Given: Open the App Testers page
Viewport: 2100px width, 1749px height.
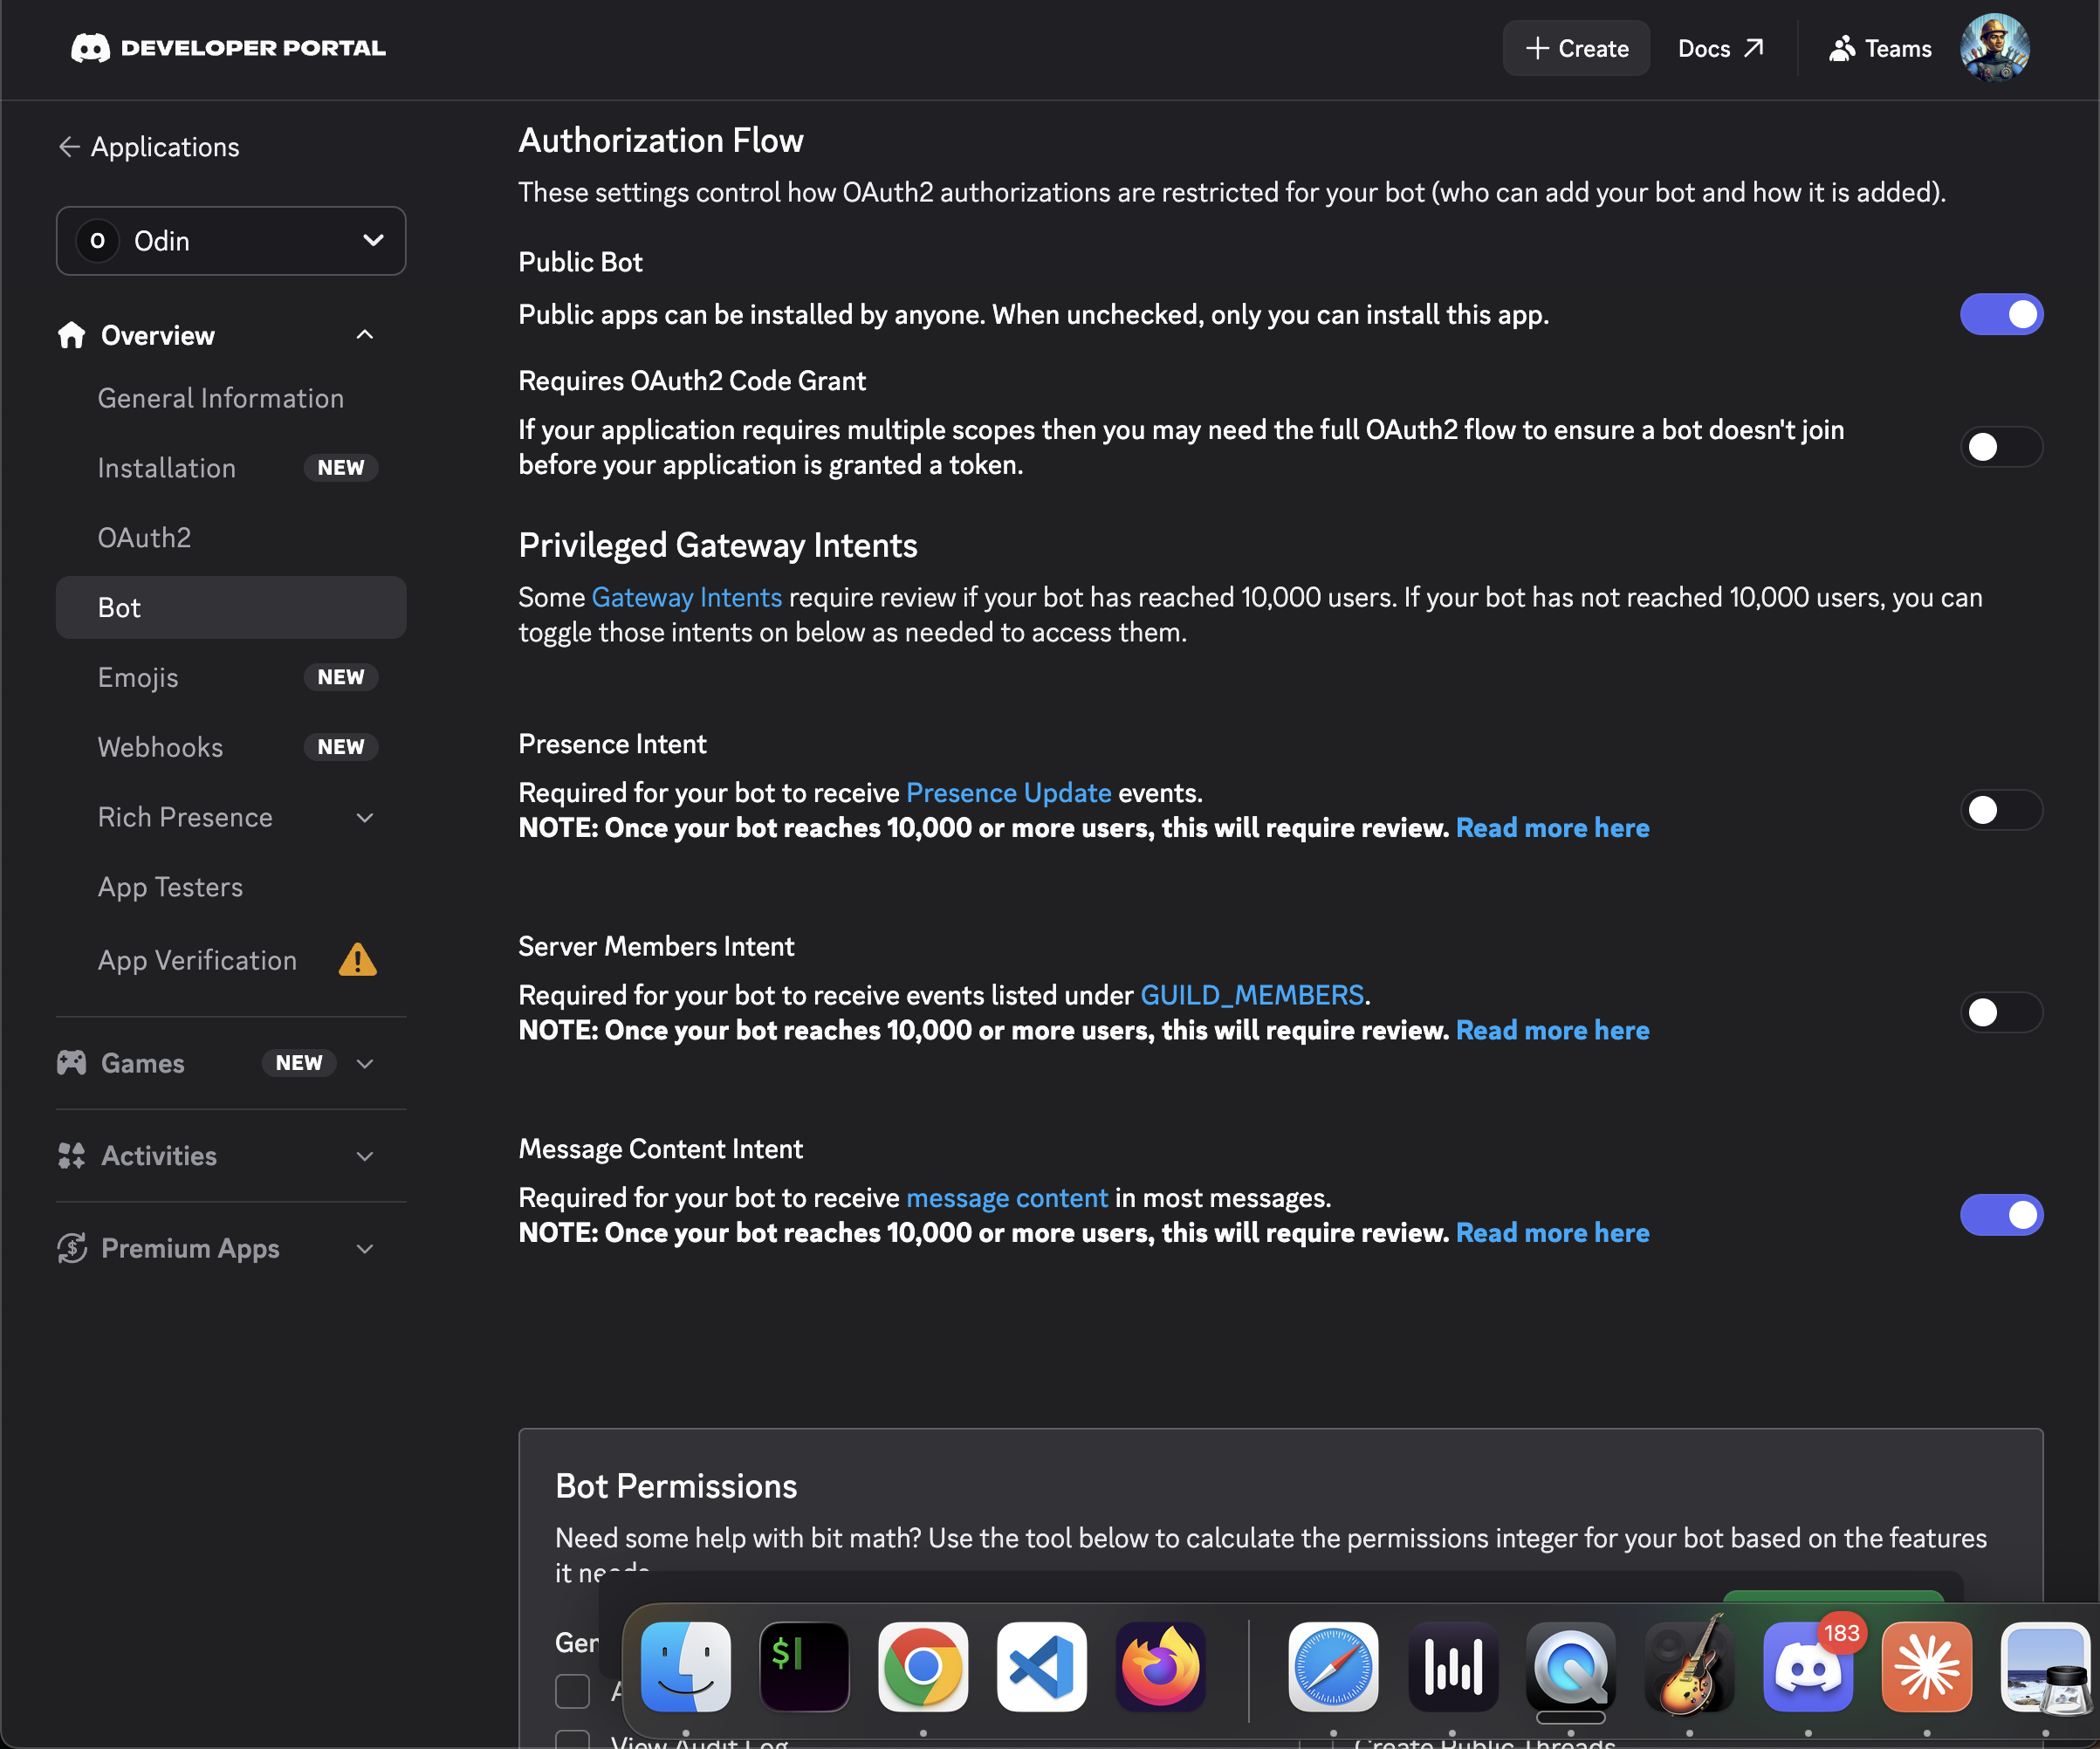Looking at the screenshot, I should 170,887.
